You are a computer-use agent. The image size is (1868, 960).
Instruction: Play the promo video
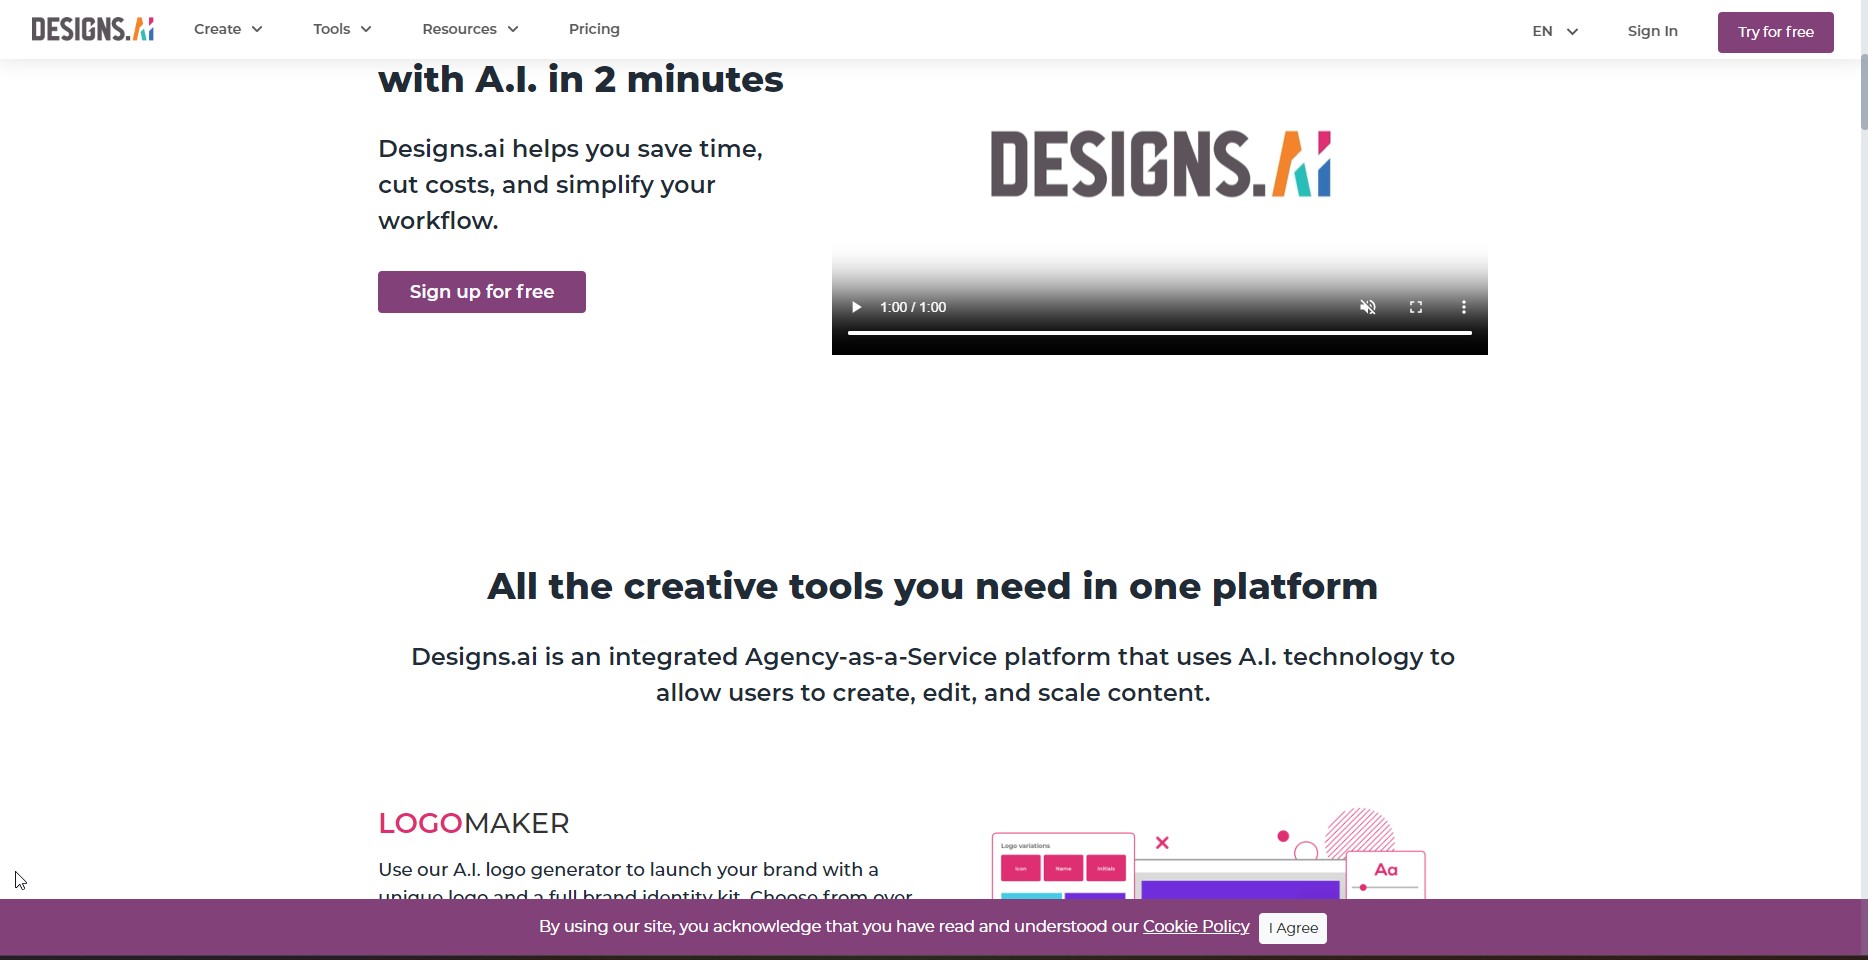point(856,307)
